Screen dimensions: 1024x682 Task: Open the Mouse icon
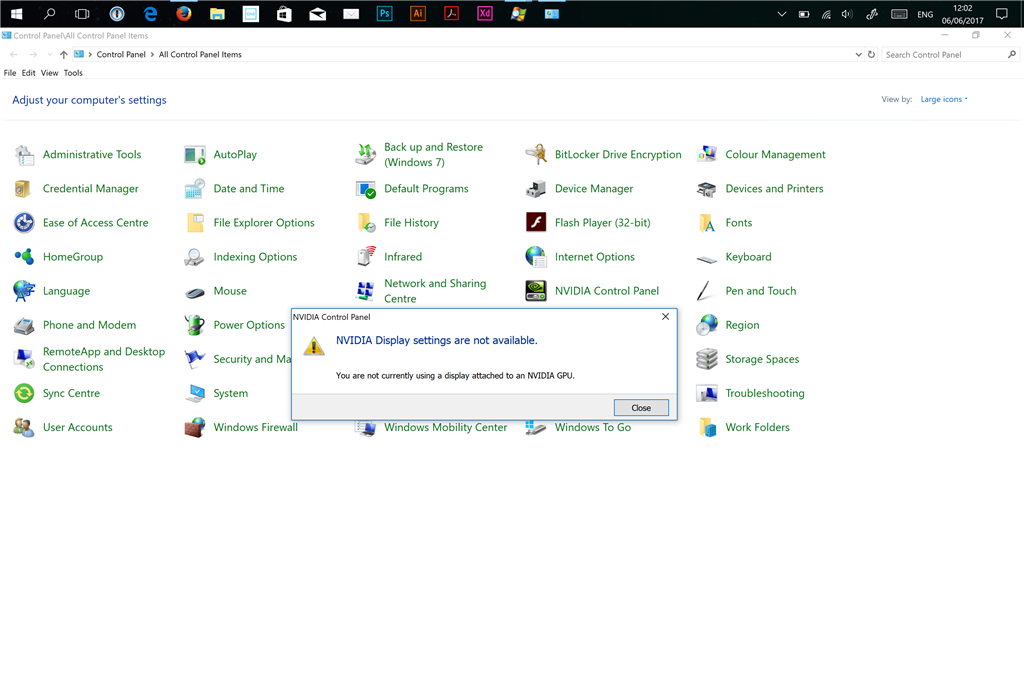tap(195, 293)
